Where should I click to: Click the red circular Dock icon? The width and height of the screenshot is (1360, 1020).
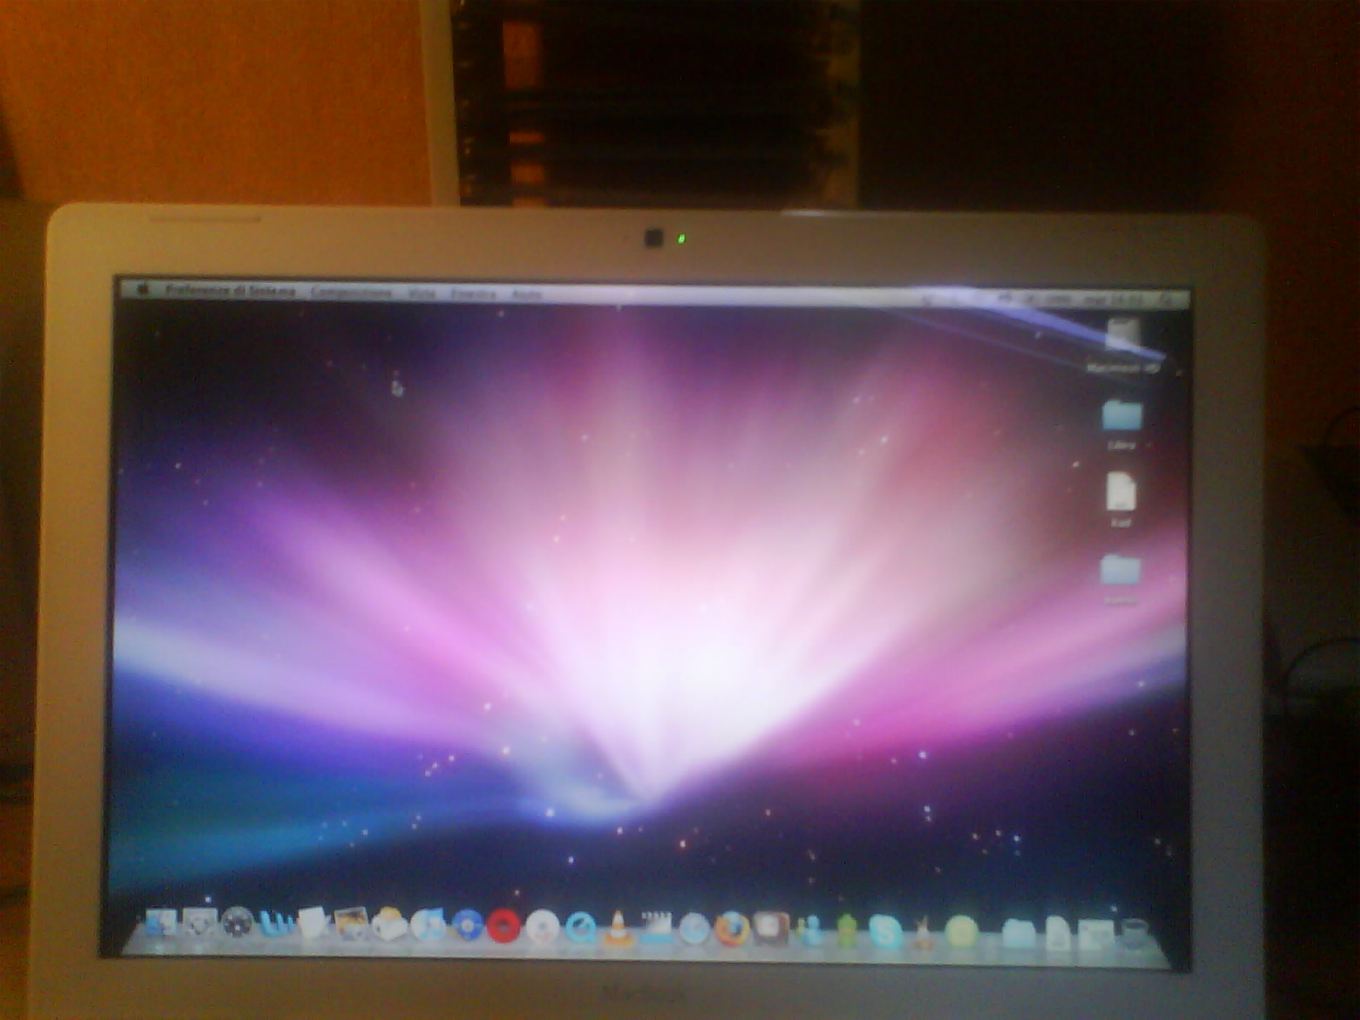(x=504, y=927)
